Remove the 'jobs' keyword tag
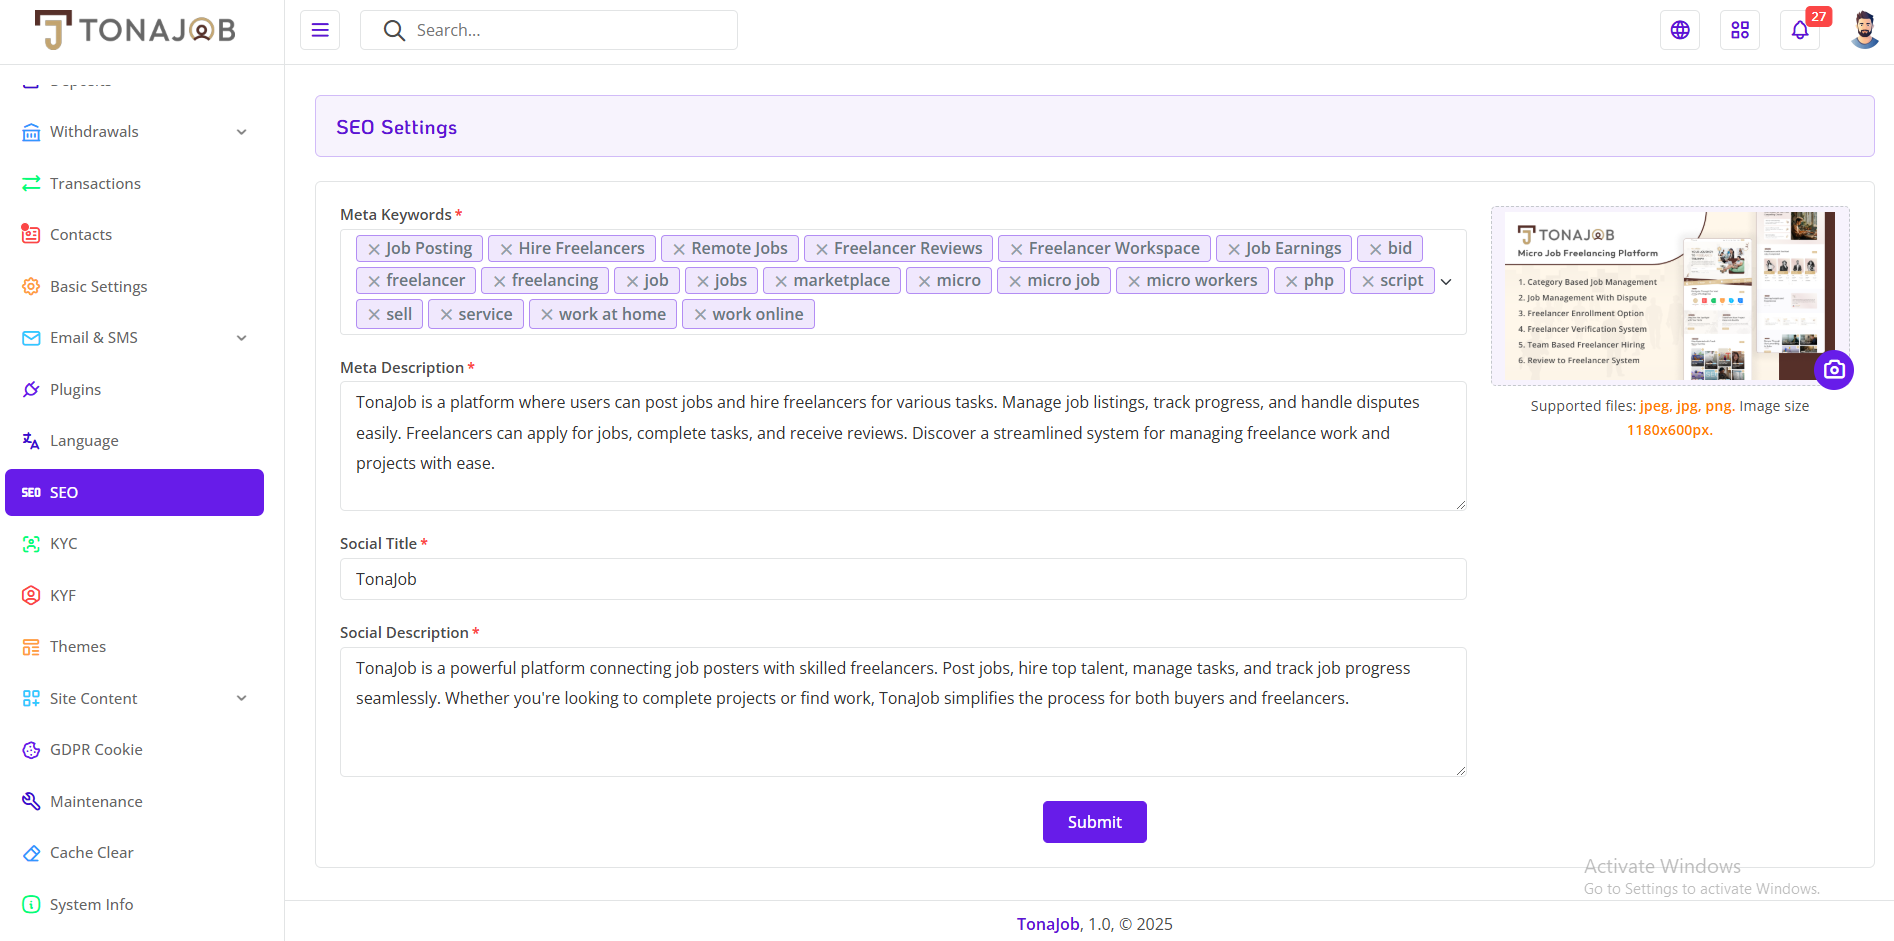1894x941 pixels. point(703,281)
